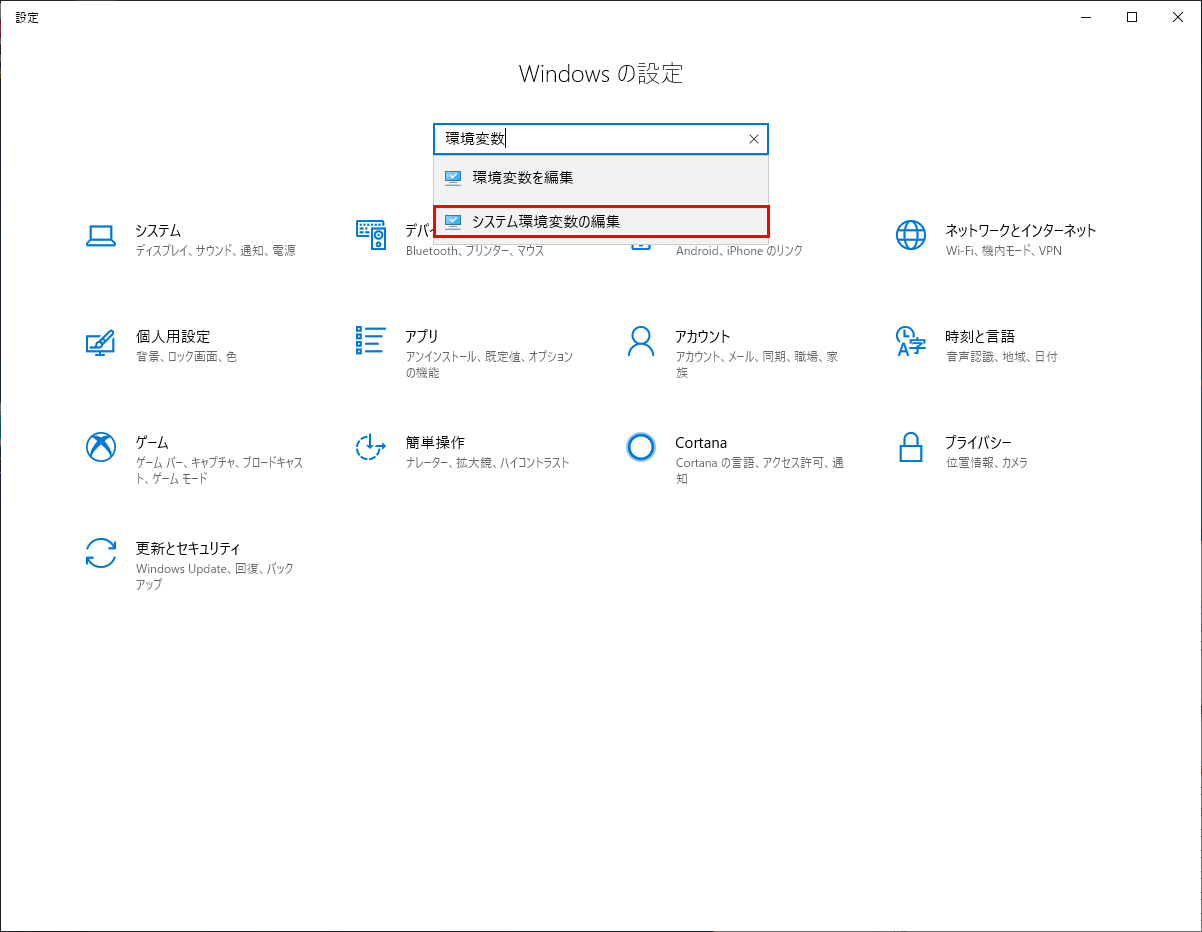
Task: Open the Cortana heading
Action: coord(701,443)
